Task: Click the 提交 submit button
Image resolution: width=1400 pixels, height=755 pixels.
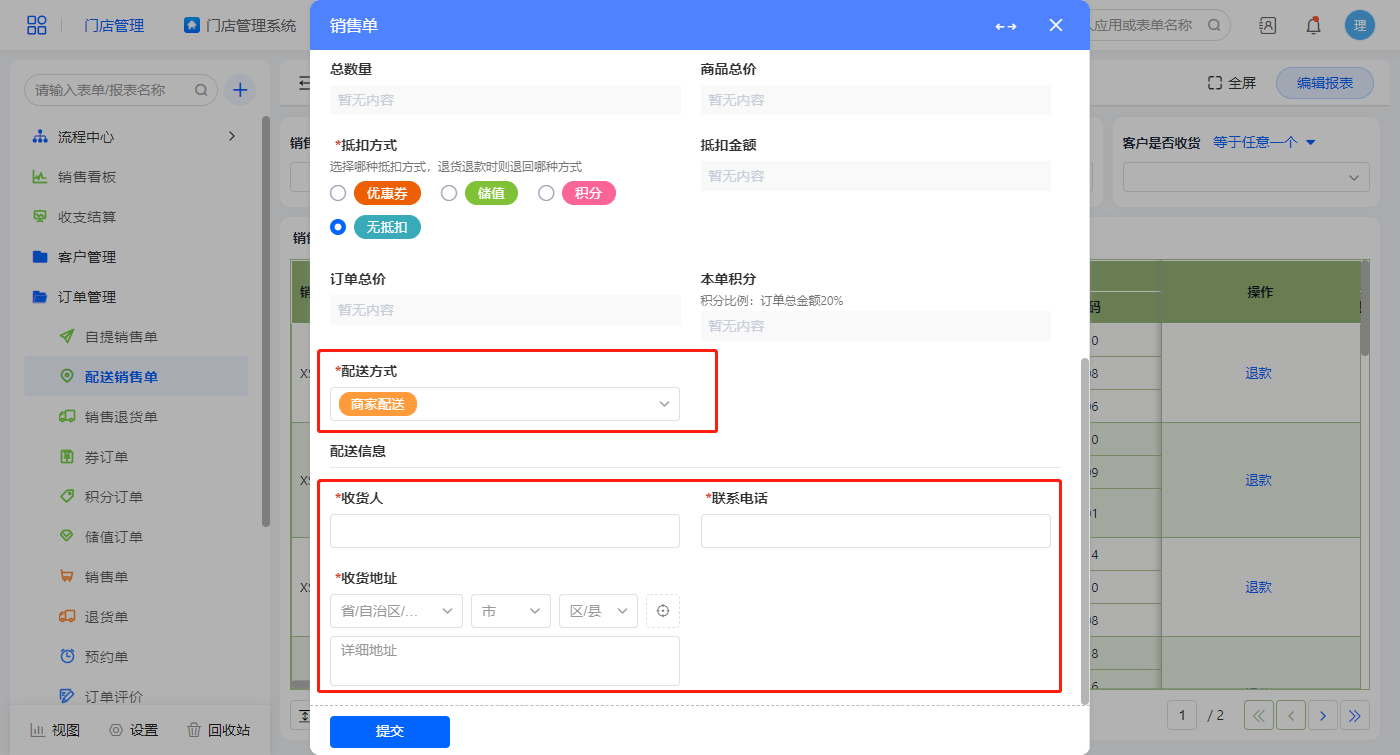Action: tap(390, 731)
